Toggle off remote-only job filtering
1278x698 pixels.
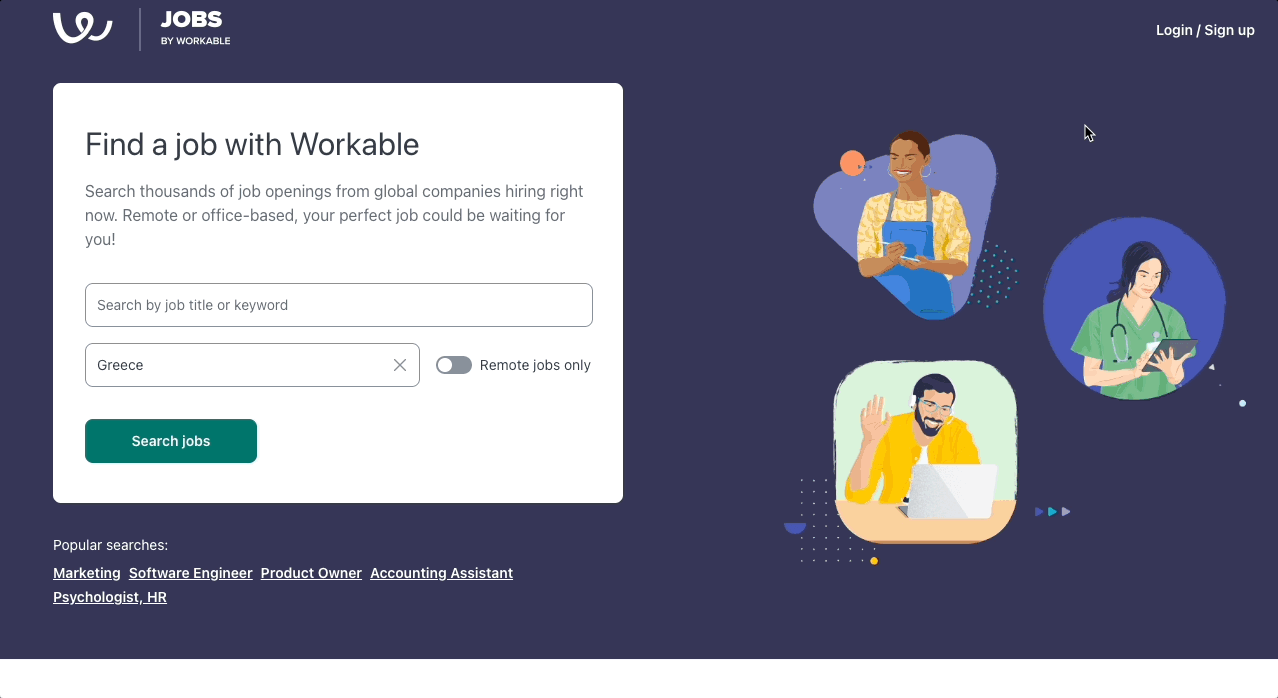[x=453, y=365]
